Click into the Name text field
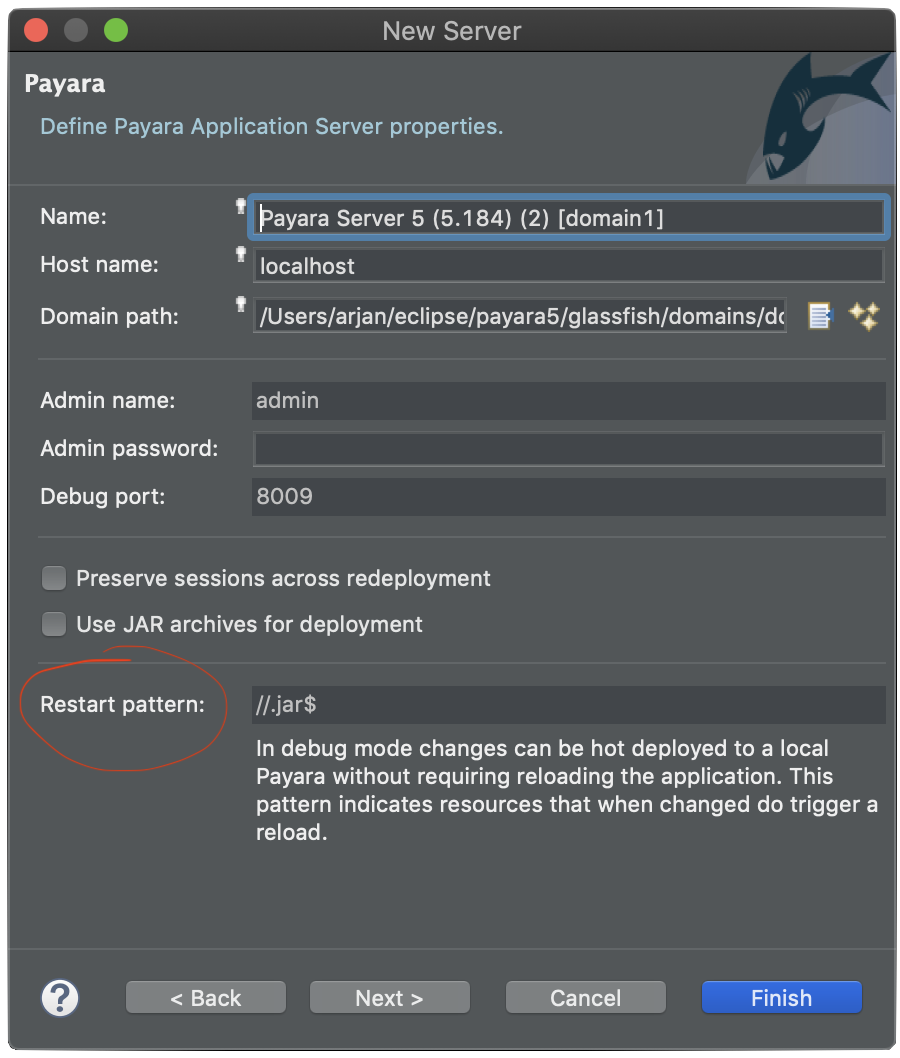This screenshot has width=900, height=1058. [x=568, y=217]
